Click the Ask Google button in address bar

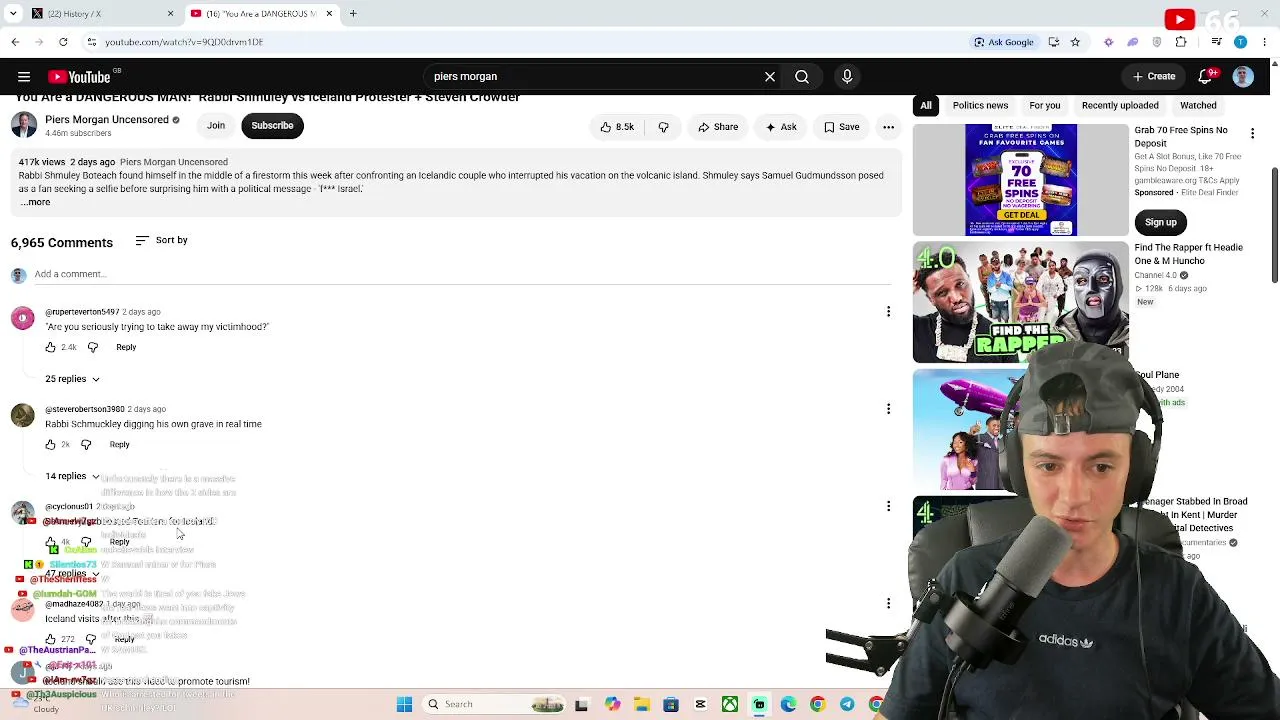coord(1004,42)
